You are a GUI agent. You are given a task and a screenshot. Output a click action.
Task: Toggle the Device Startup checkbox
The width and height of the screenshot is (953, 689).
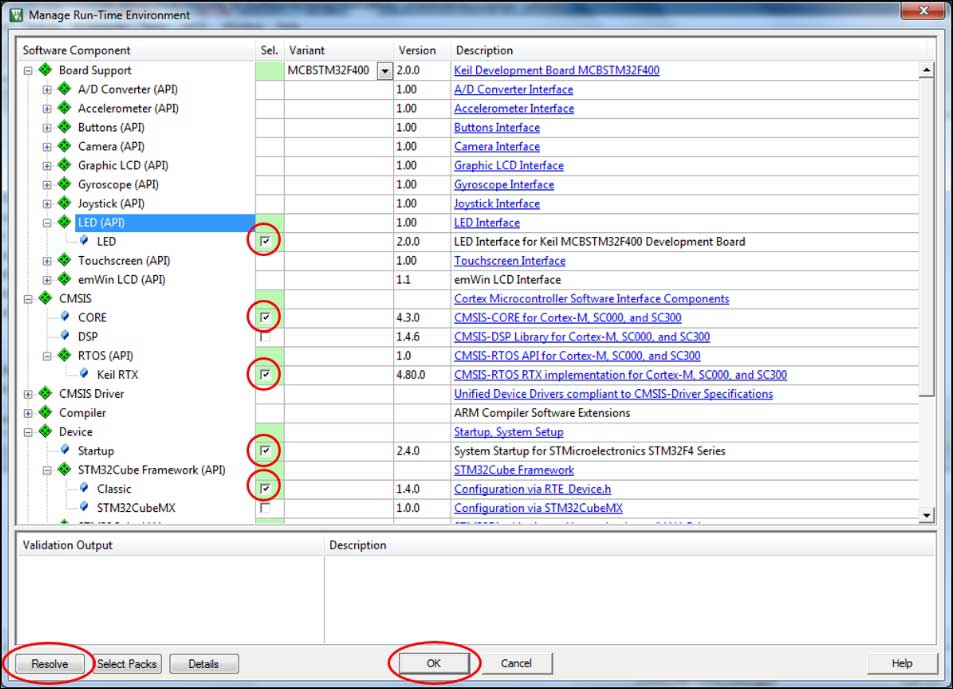tap(265, 450)
